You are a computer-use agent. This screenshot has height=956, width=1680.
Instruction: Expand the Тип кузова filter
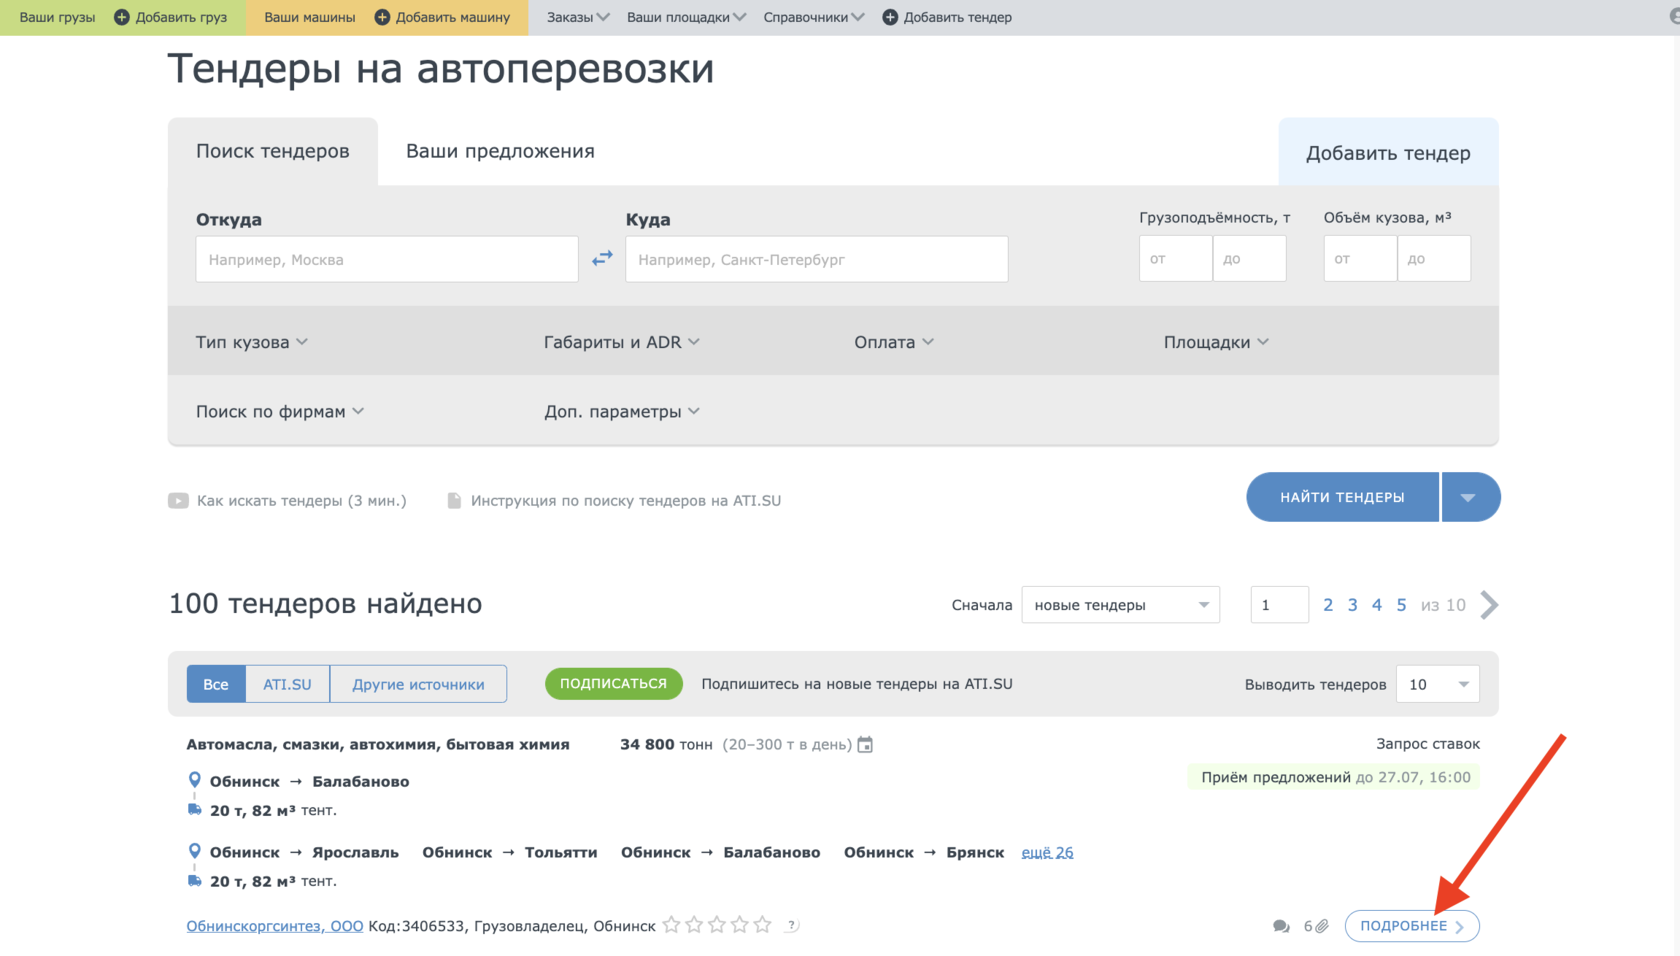coord(252,342)
